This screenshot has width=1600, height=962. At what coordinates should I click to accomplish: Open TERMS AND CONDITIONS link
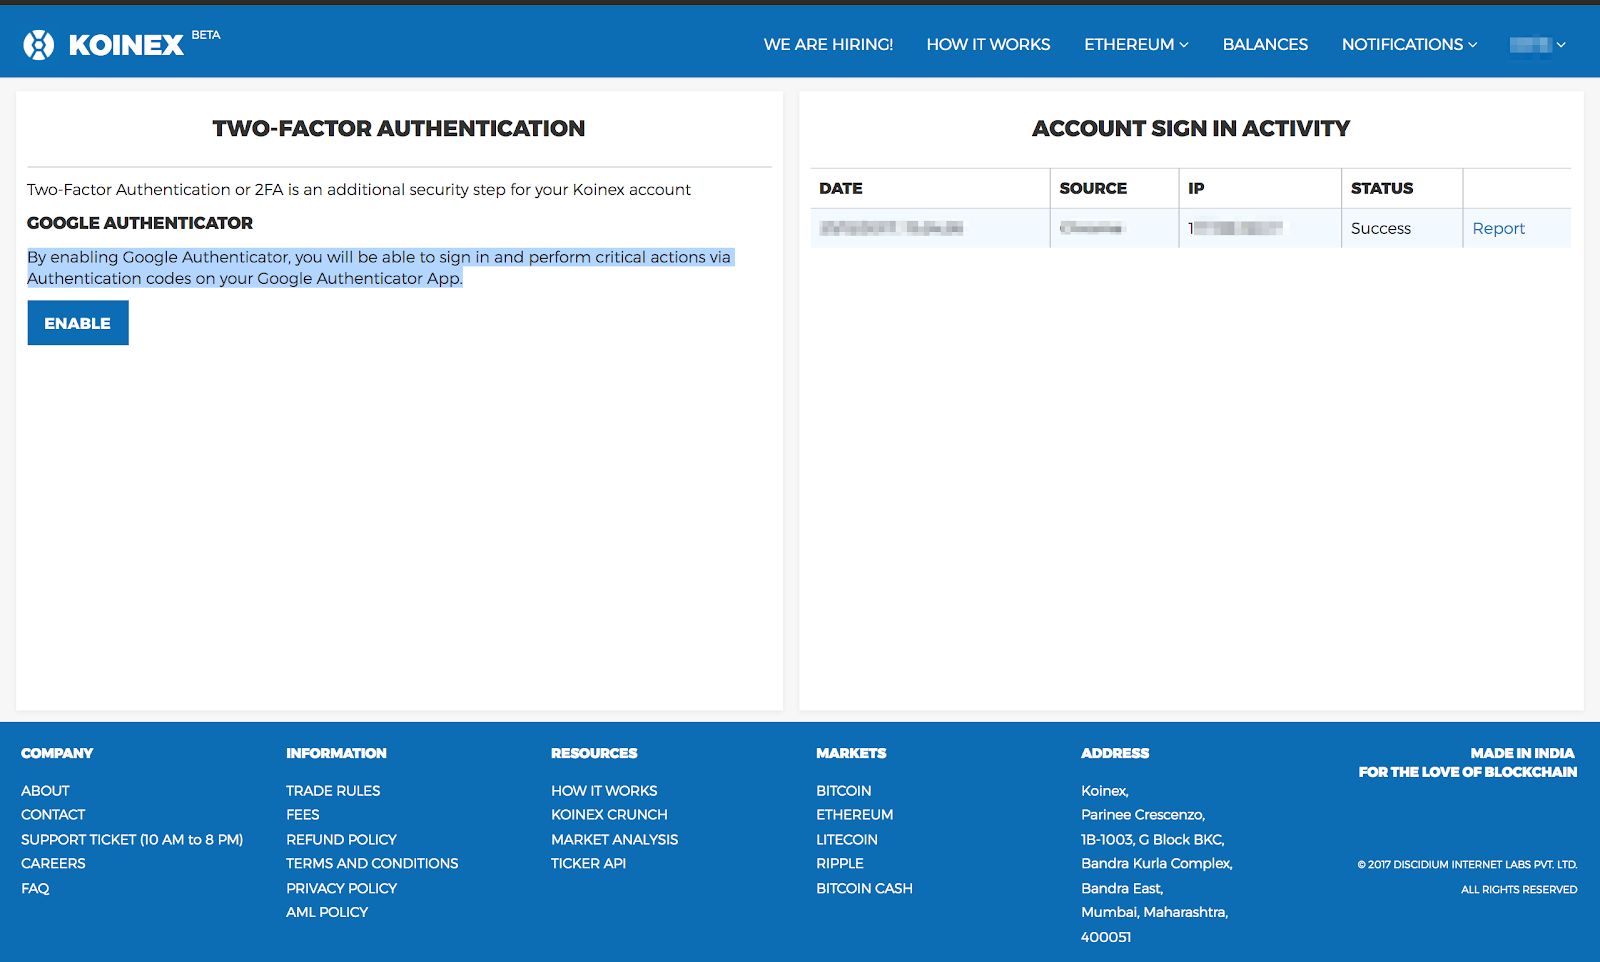[x=372, y=864]
